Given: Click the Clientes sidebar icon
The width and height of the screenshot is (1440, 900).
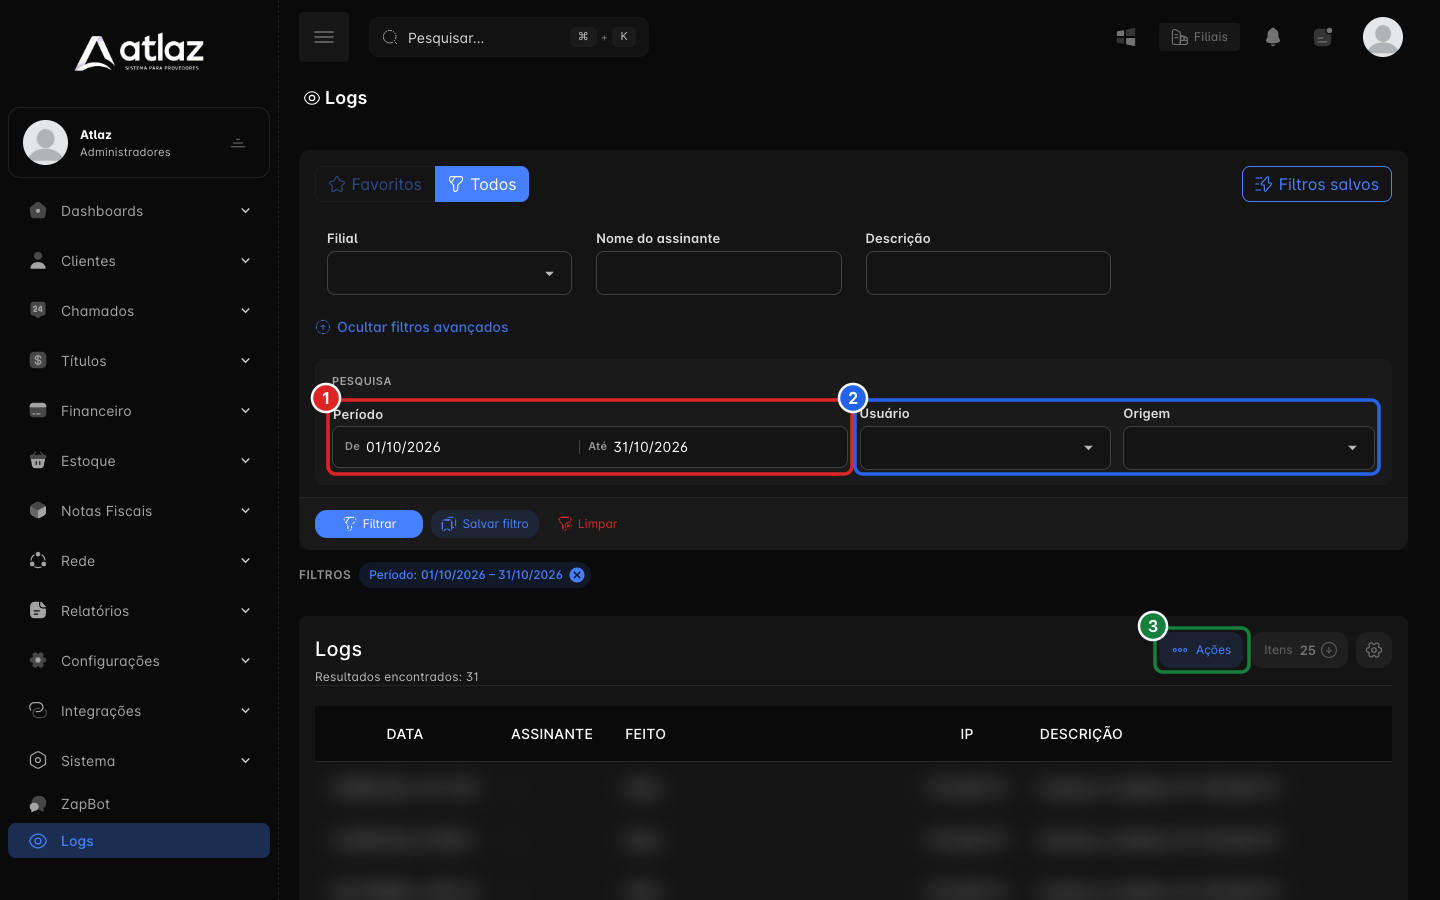Looking at the screenshot, I should (38, 261).
